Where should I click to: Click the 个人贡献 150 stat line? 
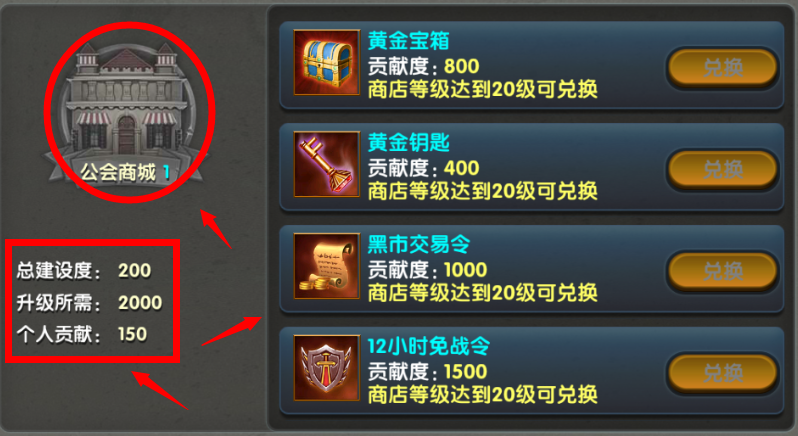[82, 334]
